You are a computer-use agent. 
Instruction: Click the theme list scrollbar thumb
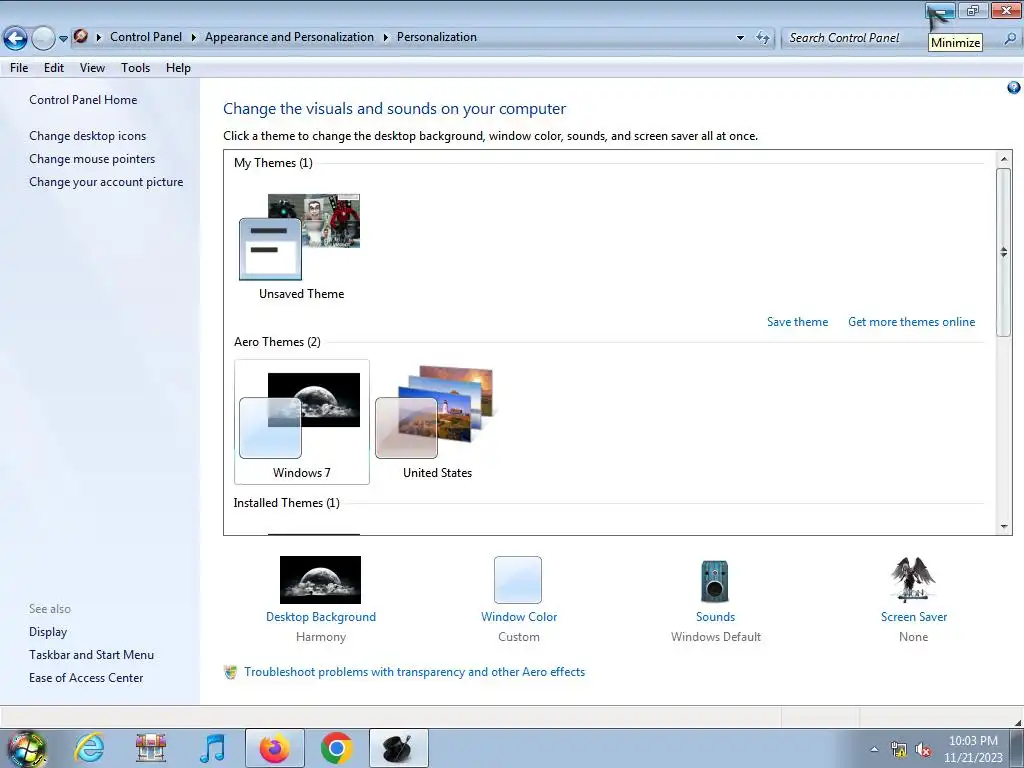pos(1004,252)
